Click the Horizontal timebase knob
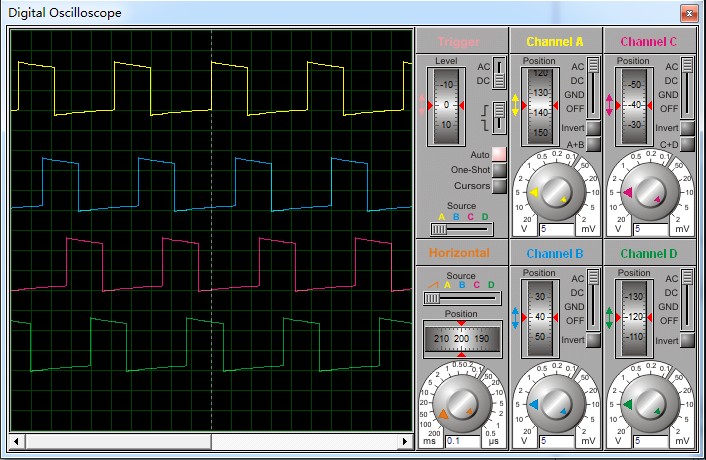The width and height of the screenshot is (706, 460). click(463, 404)
